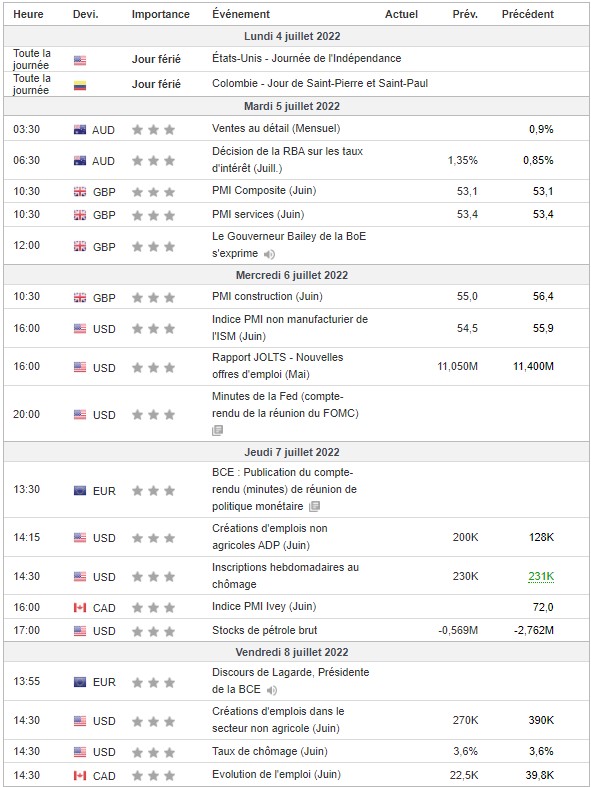
Task: Open the PMI Composite (Juin) event
Action: coord(264,191)
